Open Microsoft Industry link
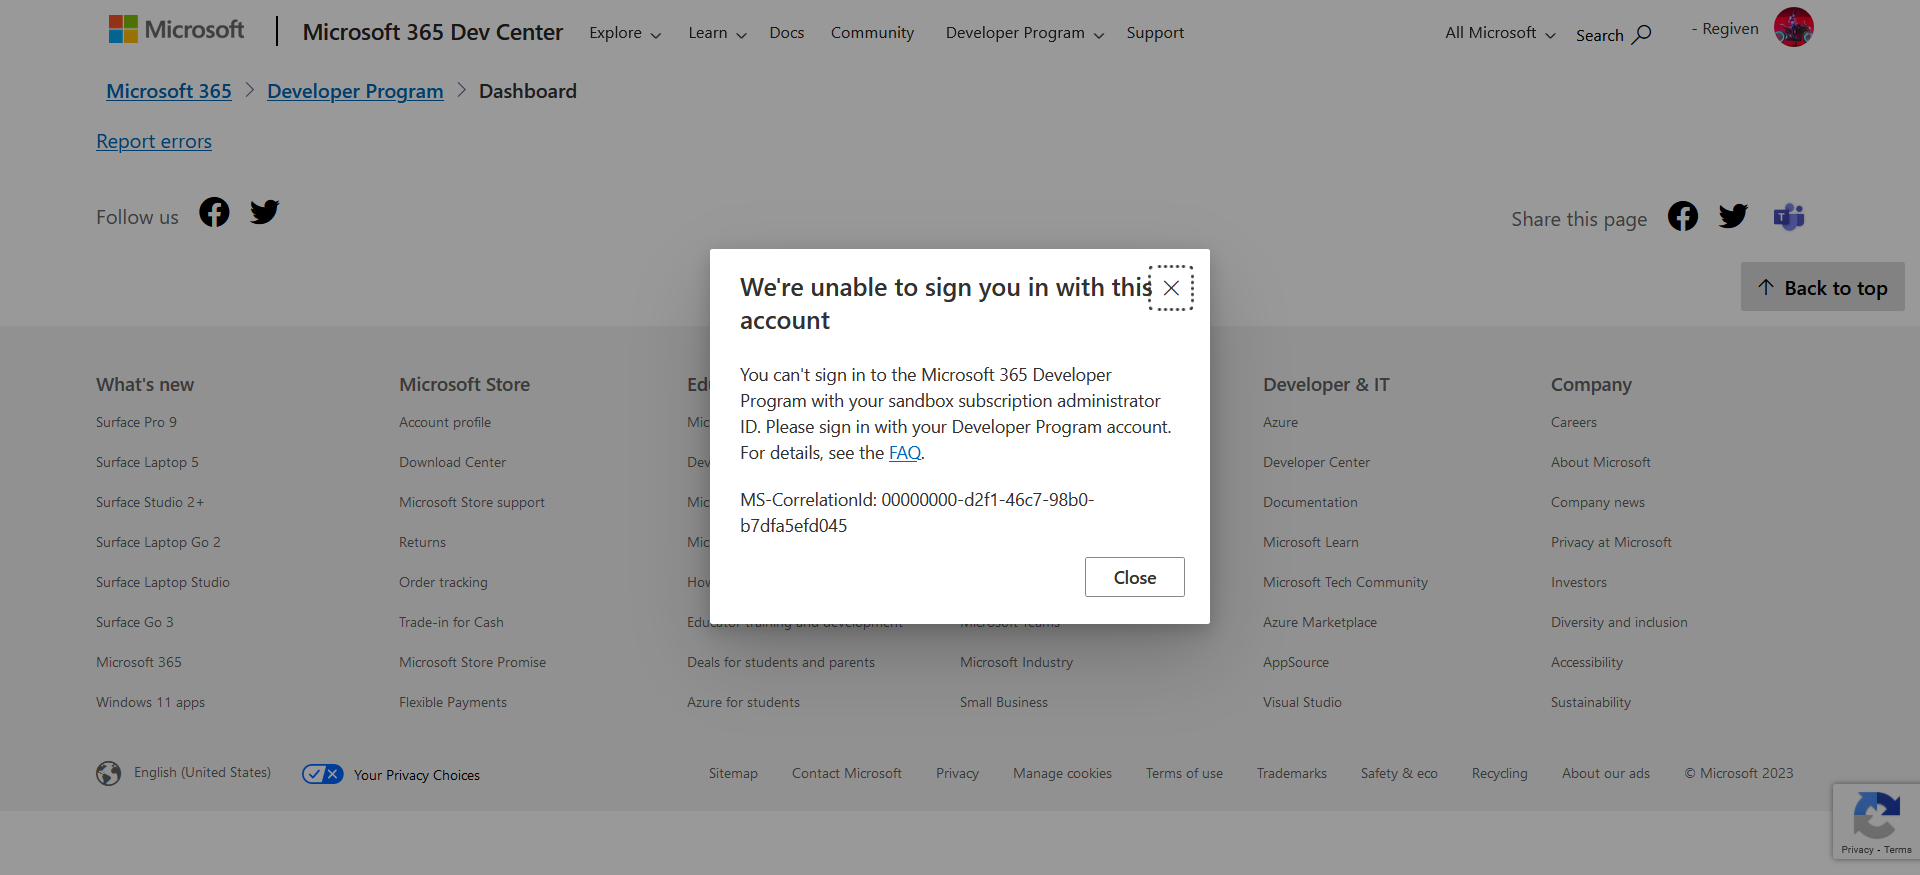1920x875 pixels. (x=1016, y=662)
